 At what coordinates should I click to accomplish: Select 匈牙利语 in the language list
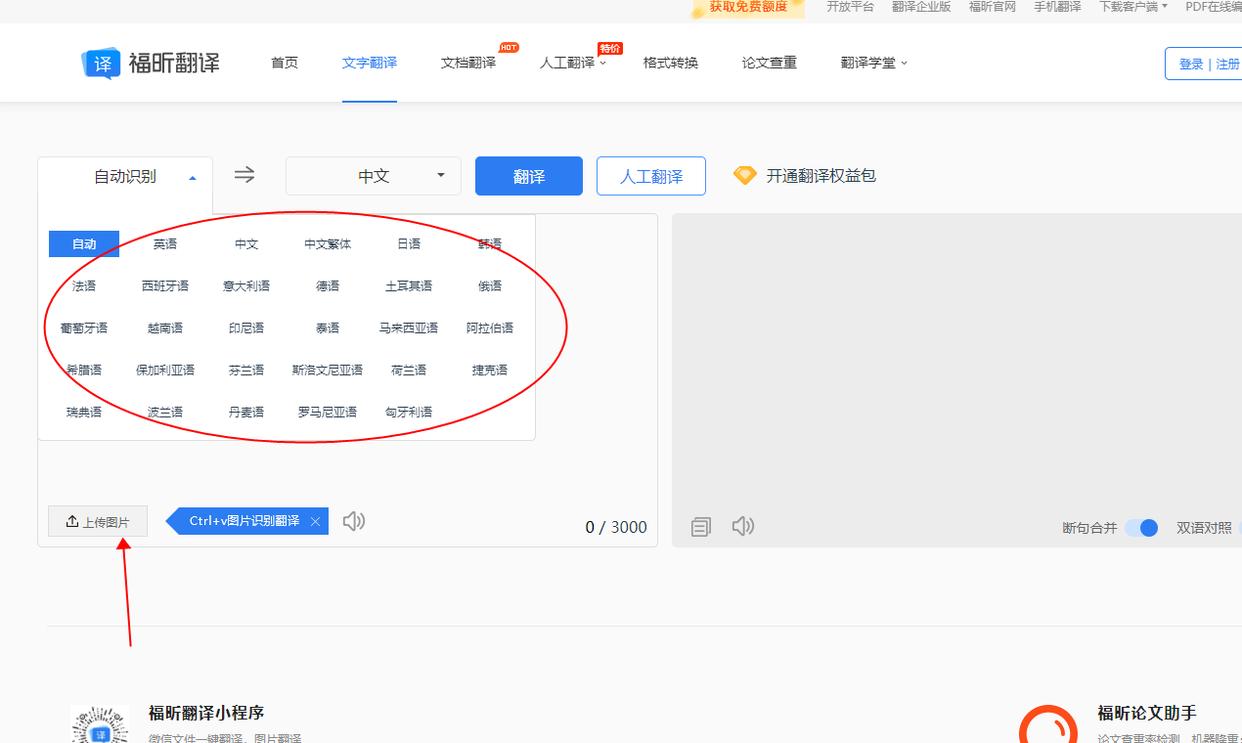pos(409,412)
